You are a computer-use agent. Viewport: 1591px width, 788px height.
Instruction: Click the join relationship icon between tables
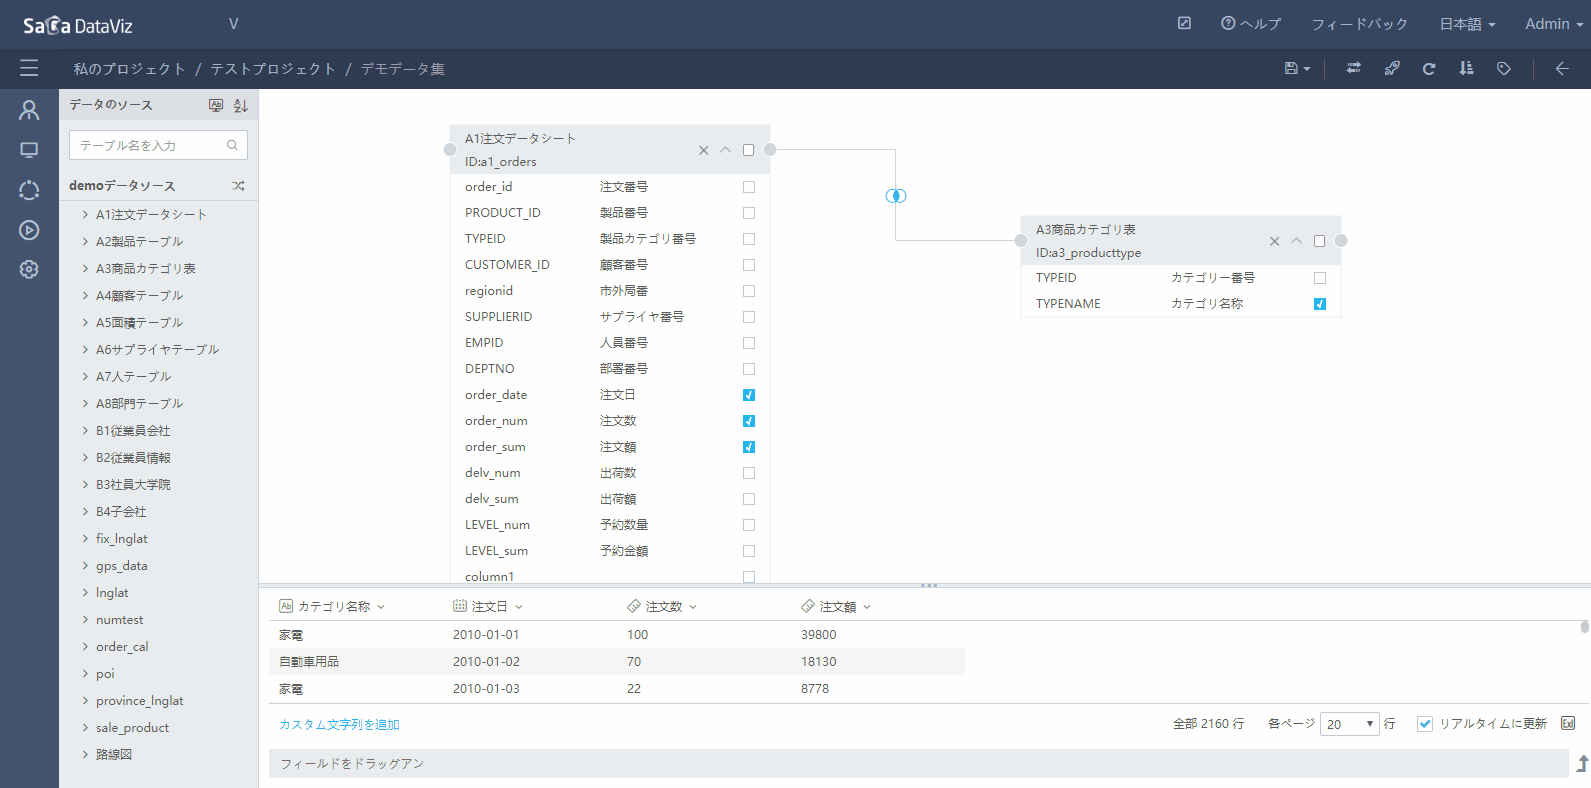[896, 196]
